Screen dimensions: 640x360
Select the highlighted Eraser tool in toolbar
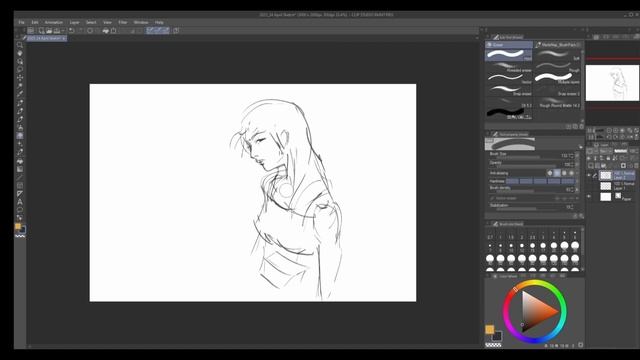(20, 136)
